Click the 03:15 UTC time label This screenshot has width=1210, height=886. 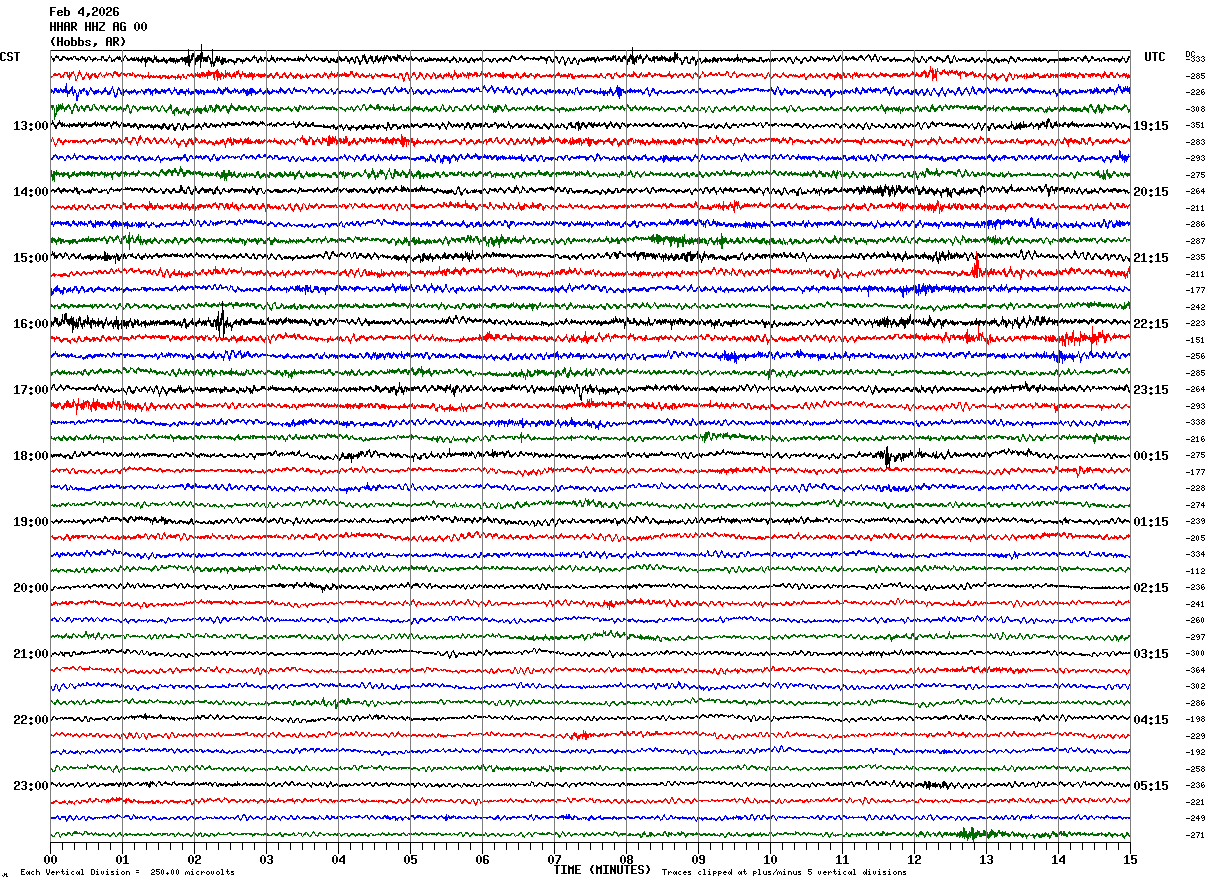(x=1151, y=654)
